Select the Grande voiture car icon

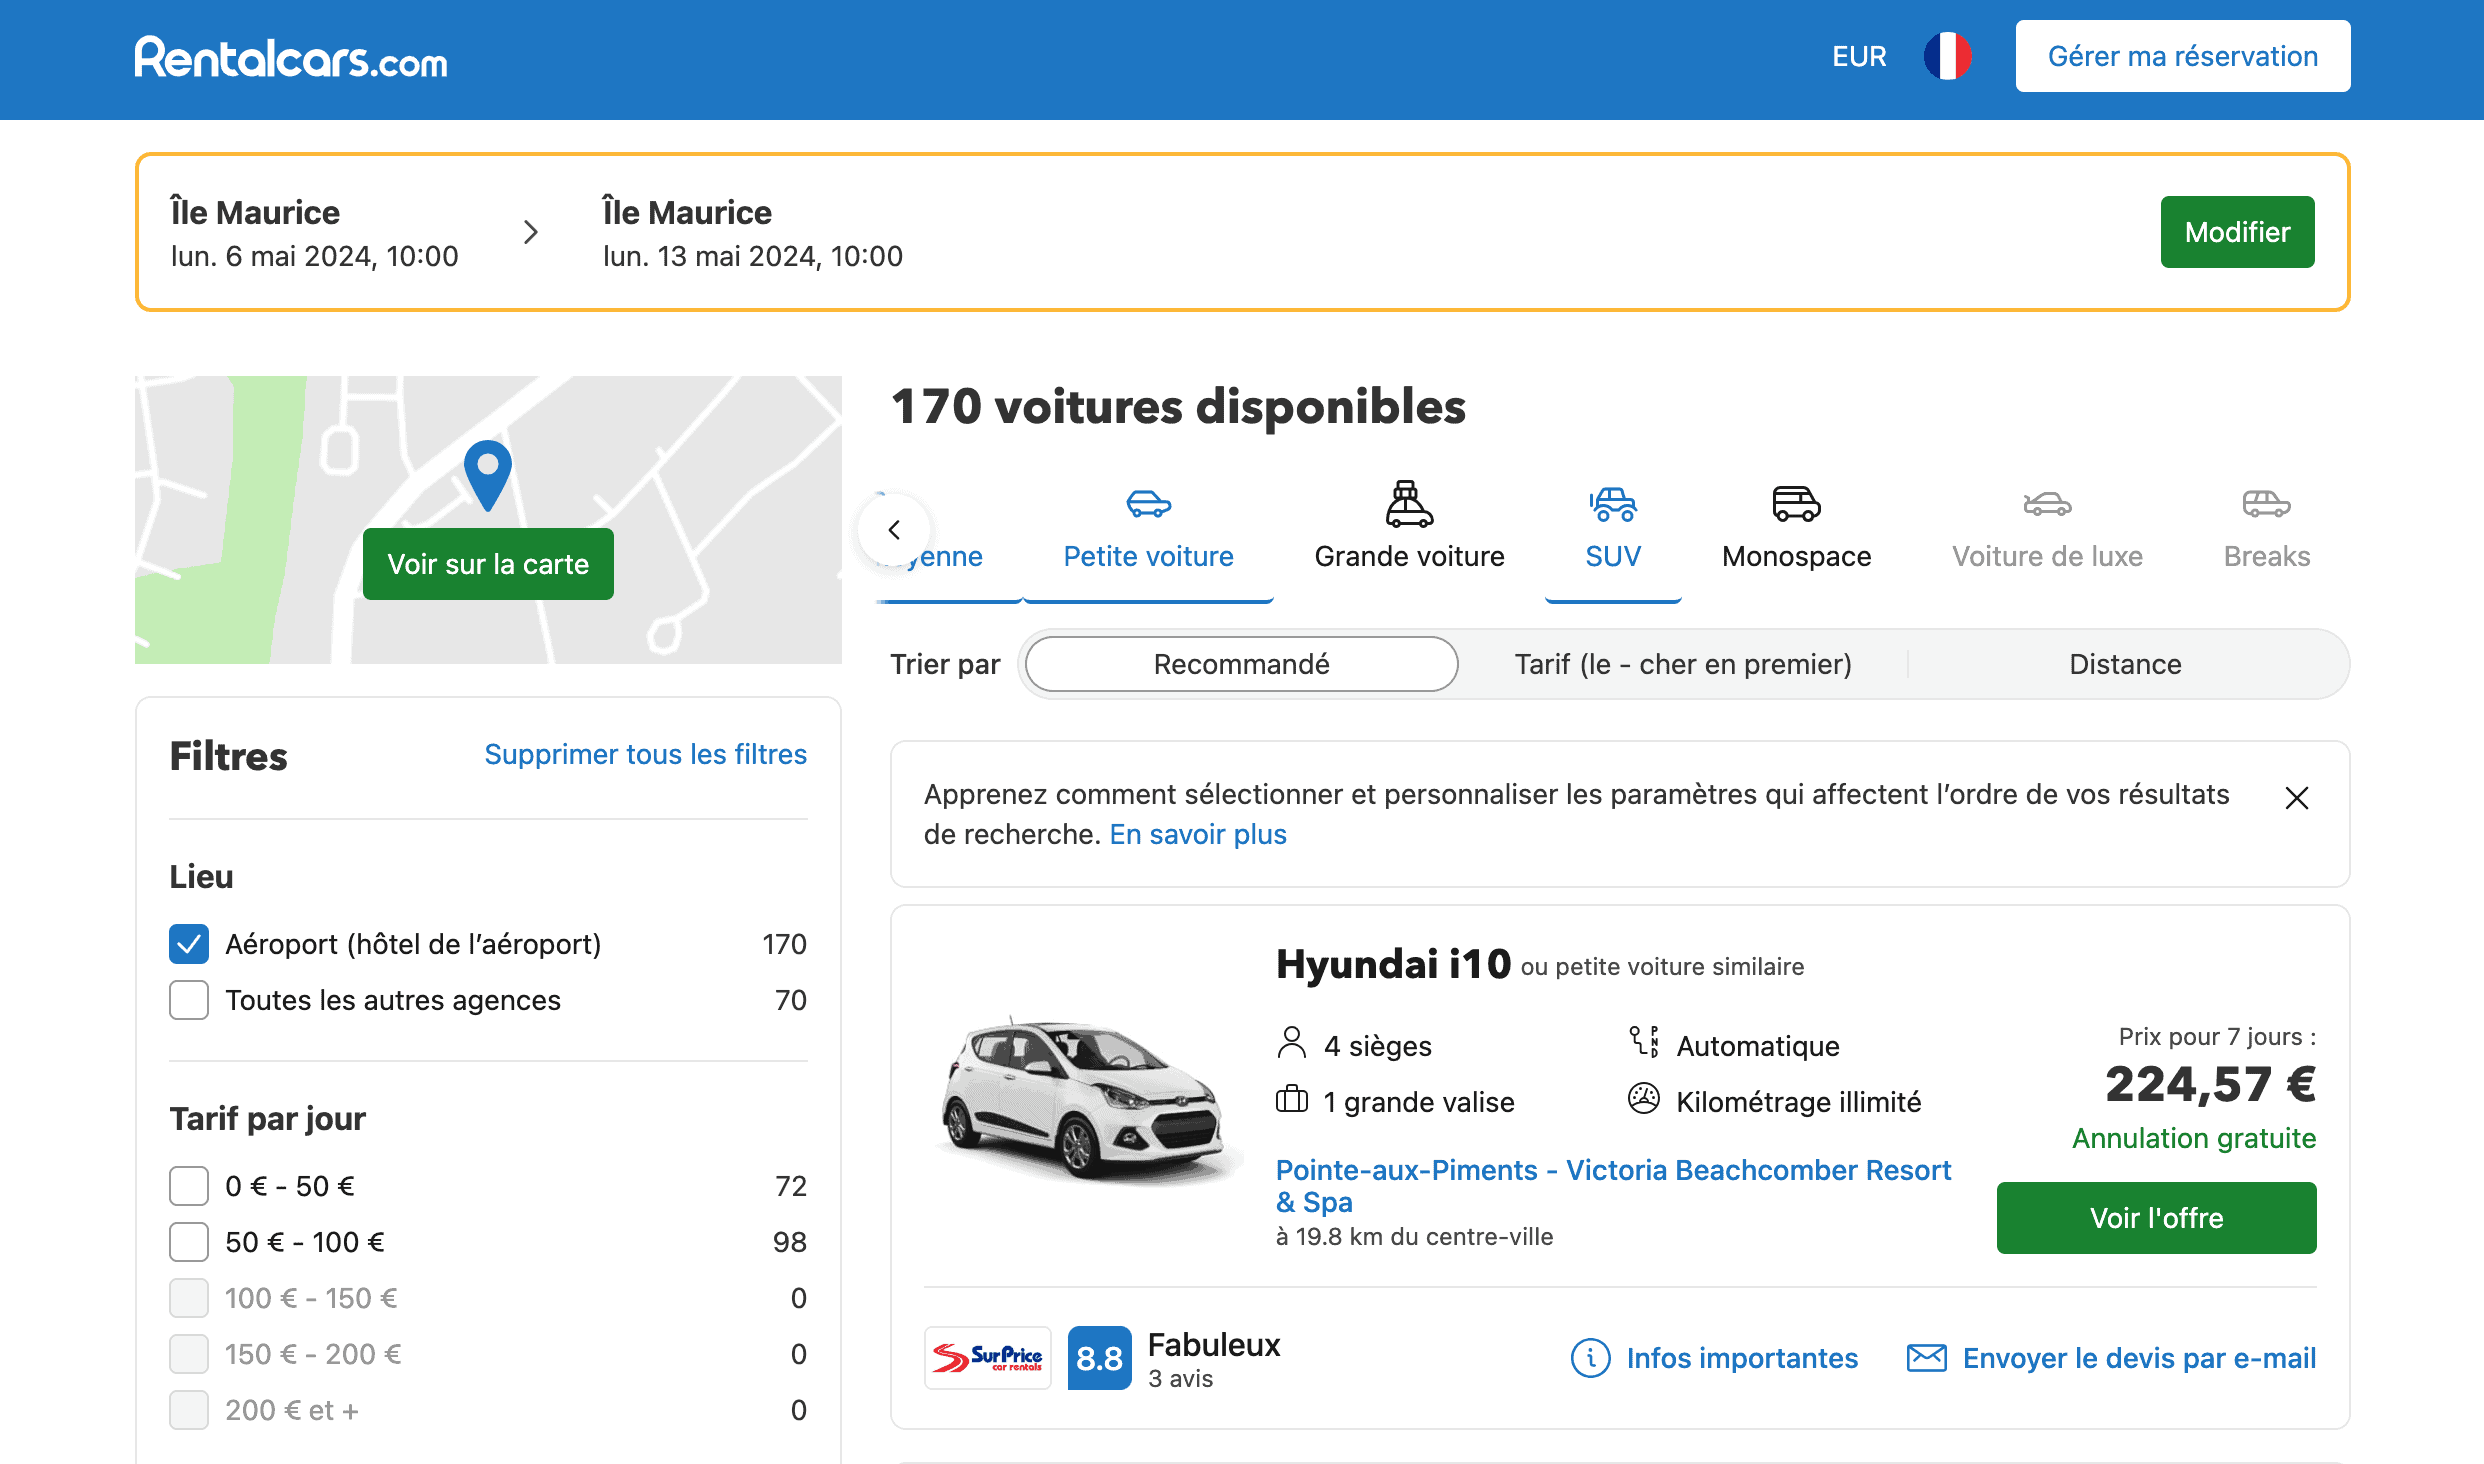pos(1408,503)
